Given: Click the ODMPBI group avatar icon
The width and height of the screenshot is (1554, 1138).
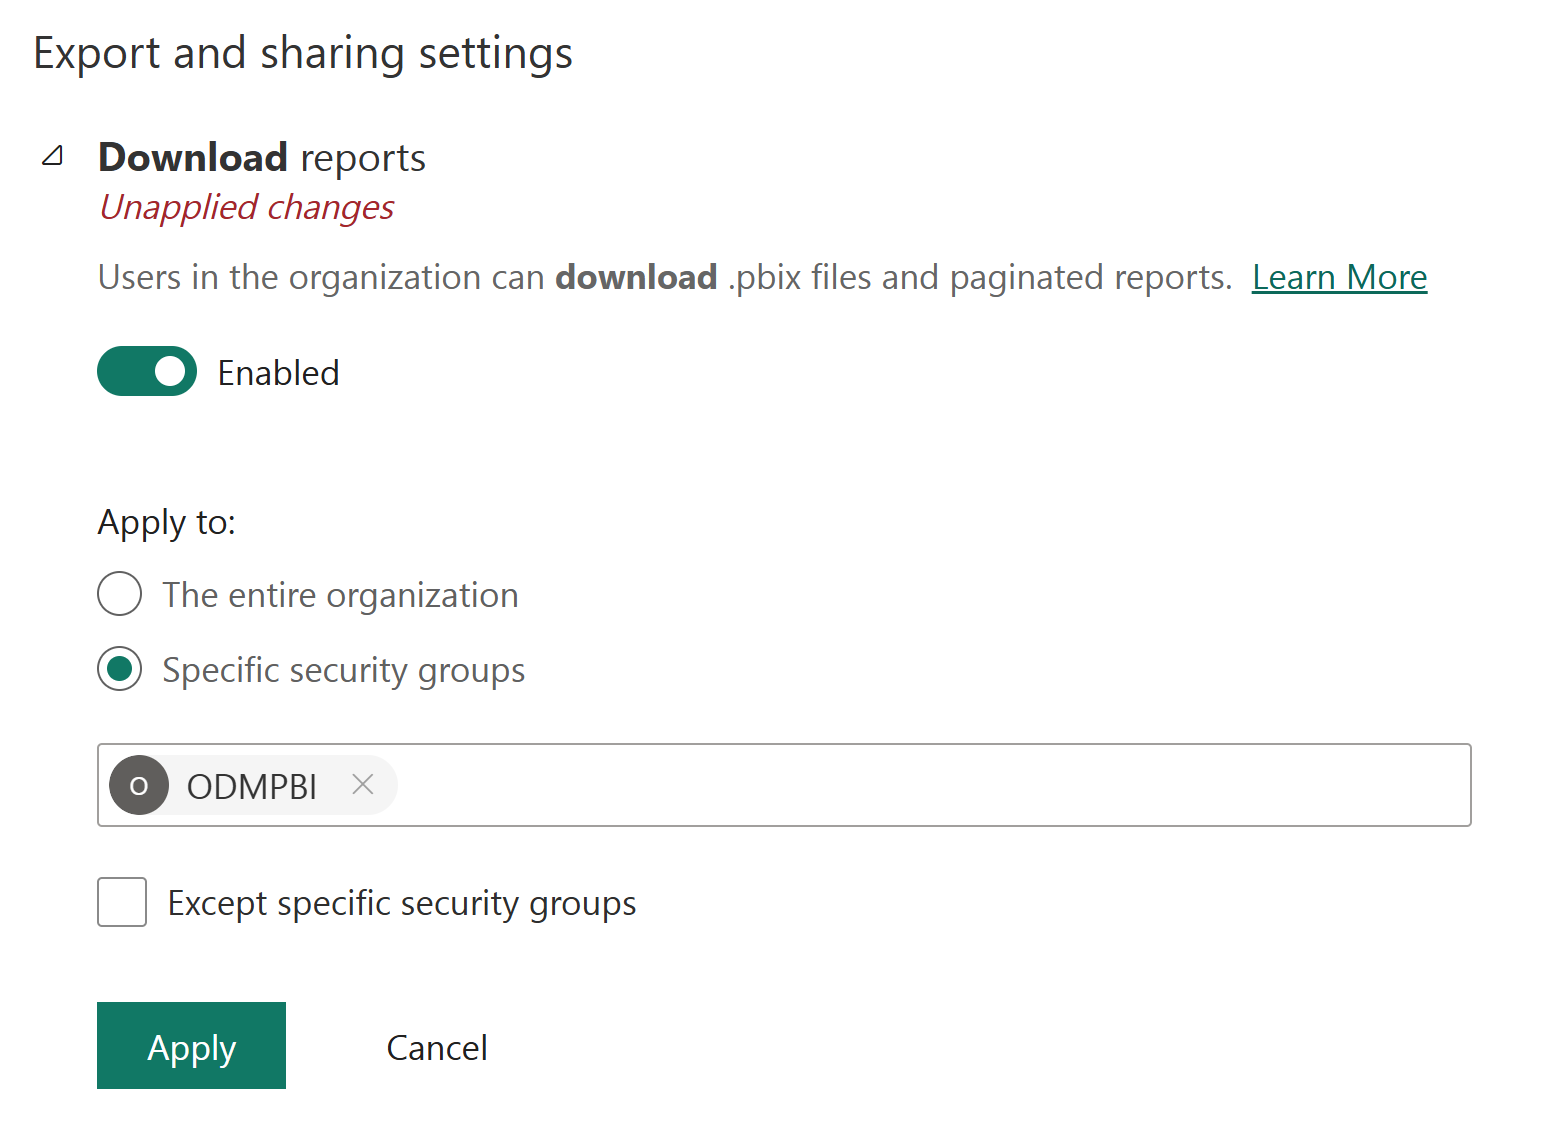Looking at the screenshot, I should point(139,786).
